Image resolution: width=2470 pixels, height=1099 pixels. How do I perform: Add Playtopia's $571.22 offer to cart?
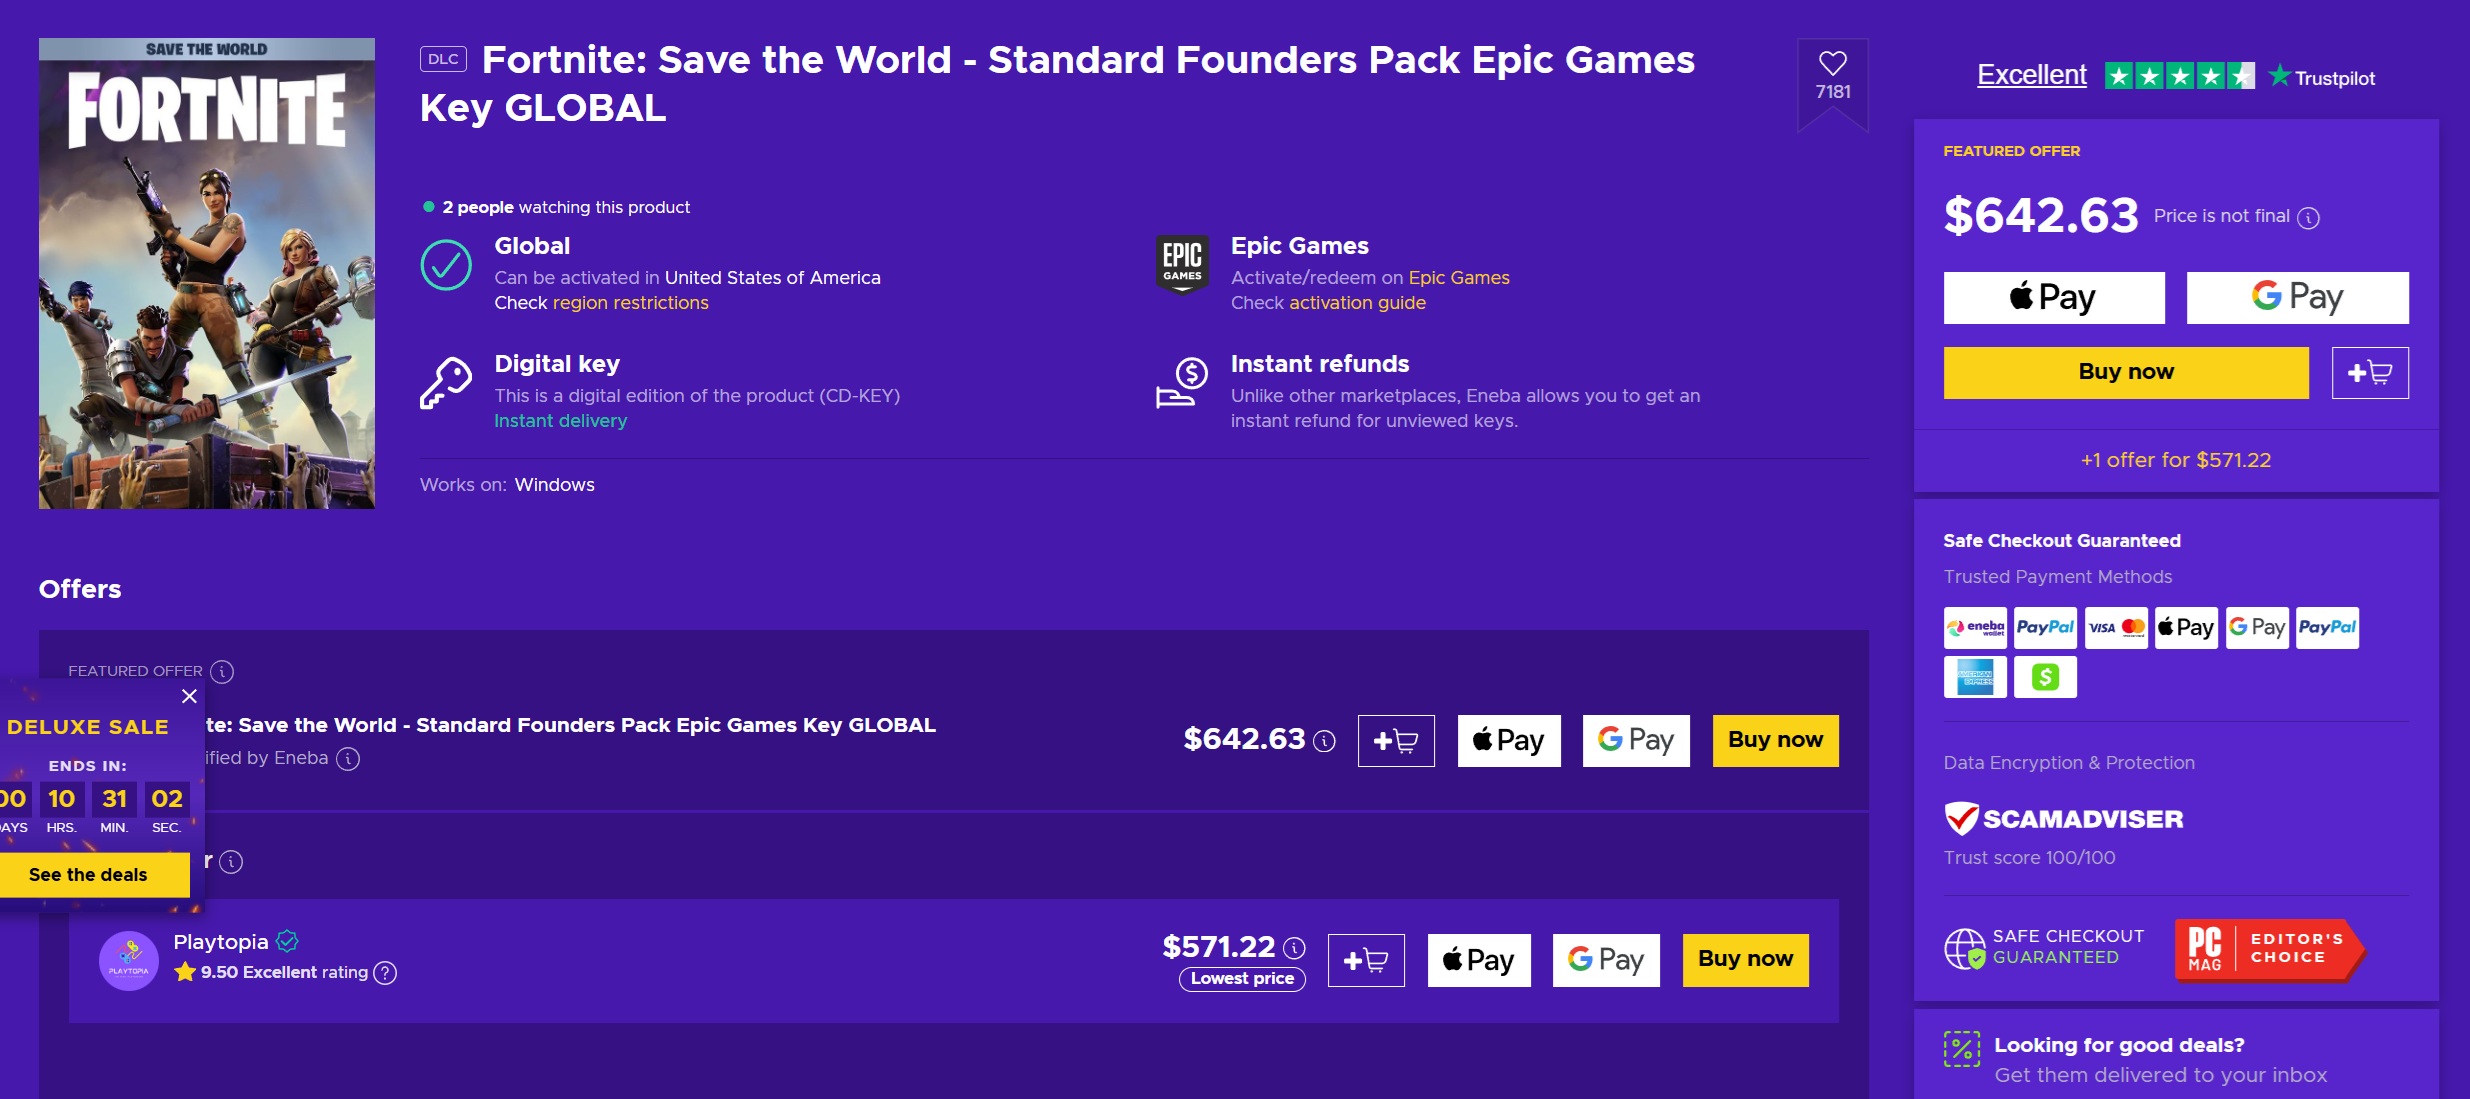pos(1365,961)
